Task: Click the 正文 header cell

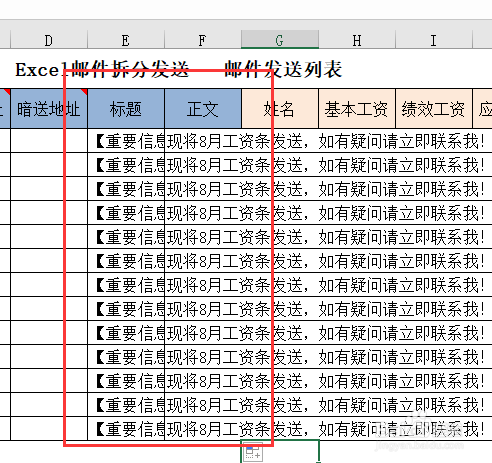Action: pos(203,109)
